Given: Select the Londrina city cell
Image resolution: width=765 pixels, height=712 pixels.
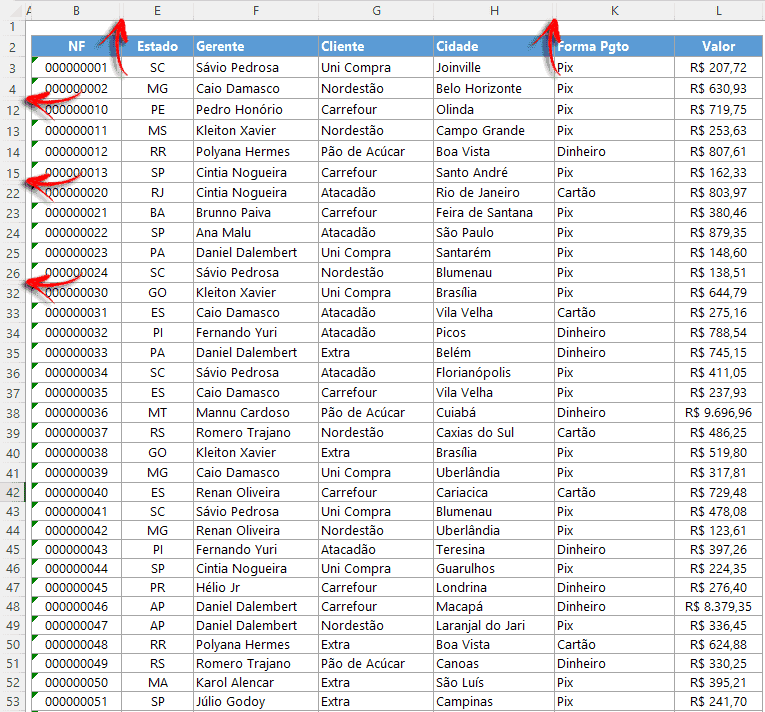Looking at the screenshot, I should [x=494, y=587].
